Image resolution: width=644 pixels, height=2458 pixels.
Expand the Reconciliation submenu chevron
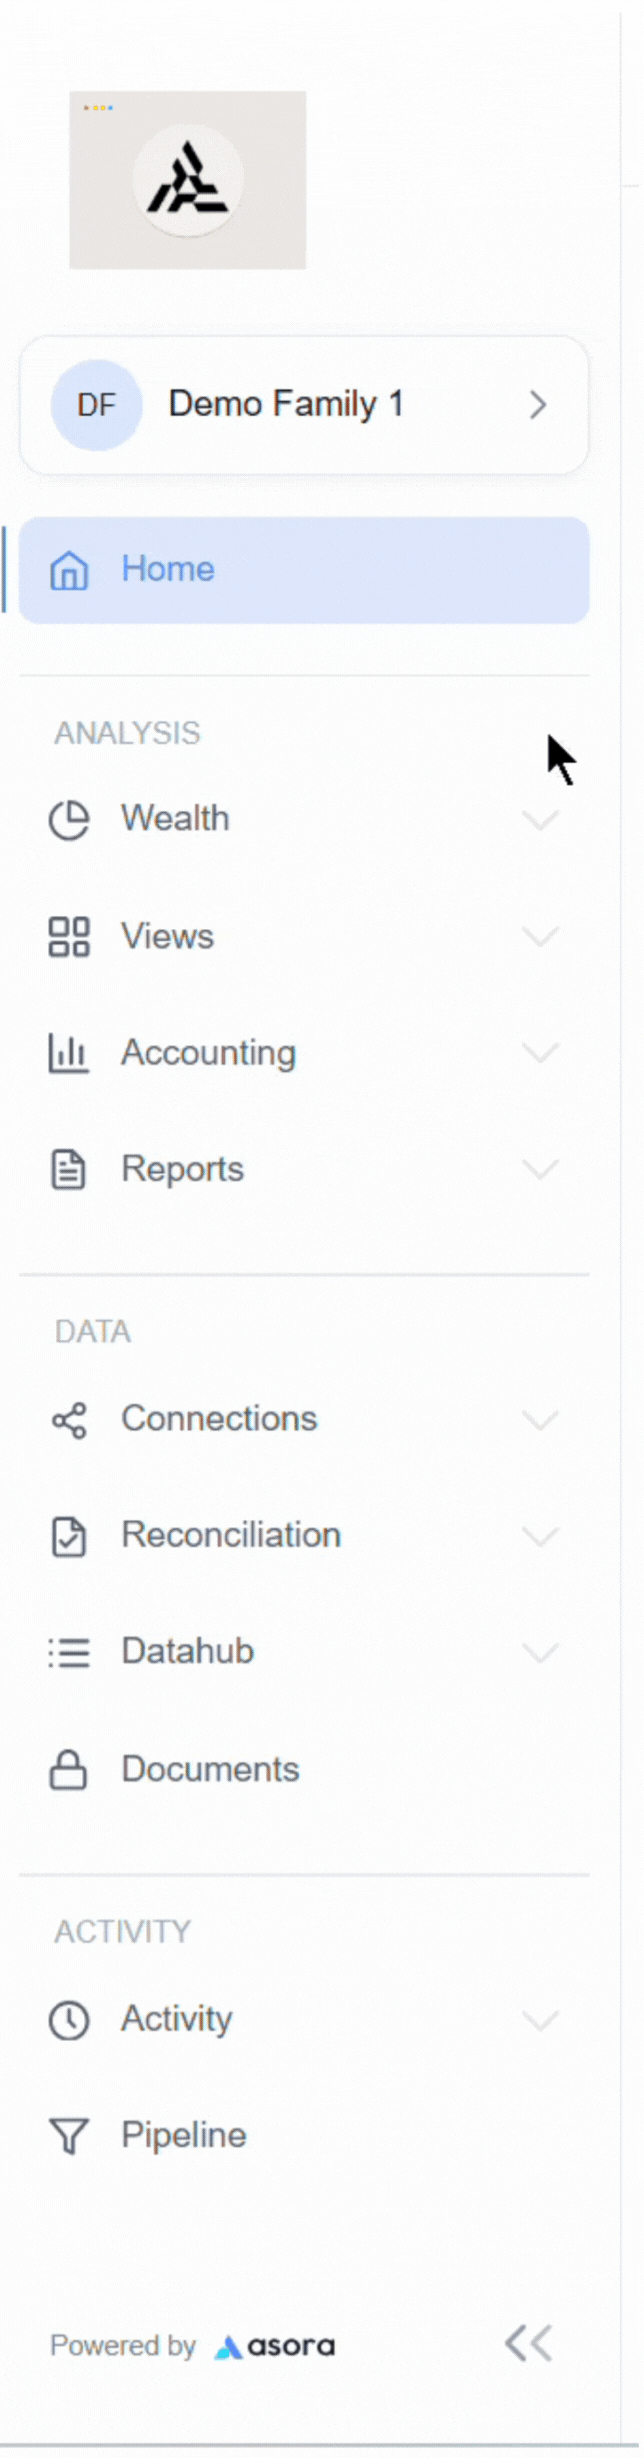[x=540, y=1536]
